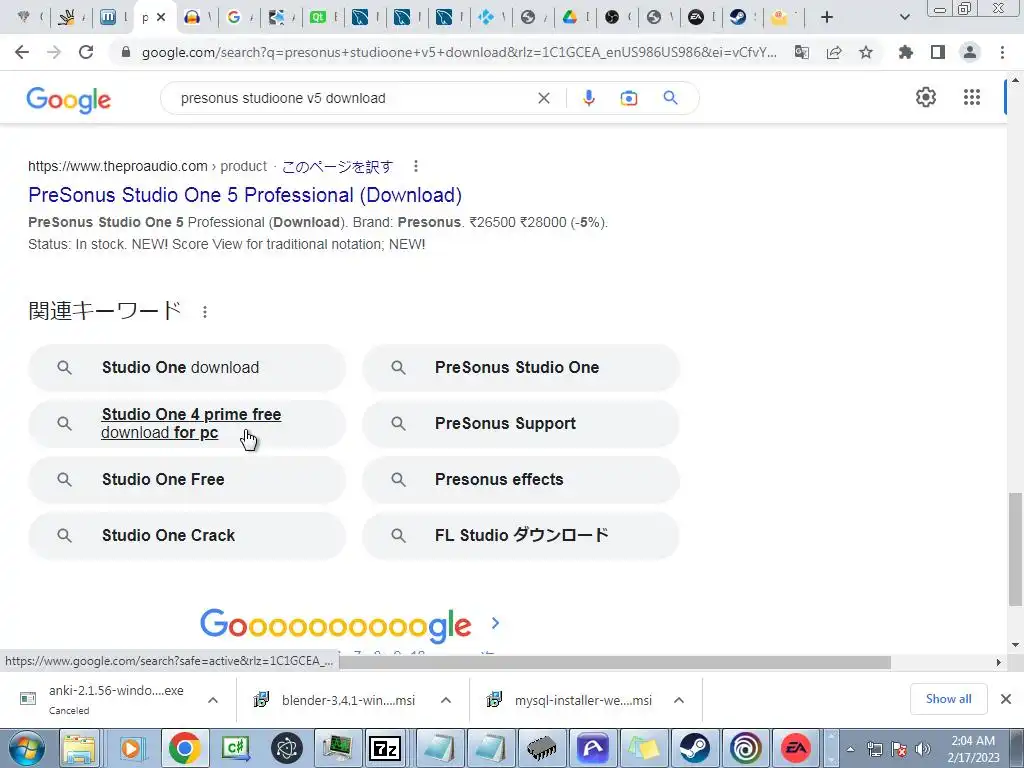Go back to the previous page
This screenshot has width=1024, height=768.
(x=22, y=52)
